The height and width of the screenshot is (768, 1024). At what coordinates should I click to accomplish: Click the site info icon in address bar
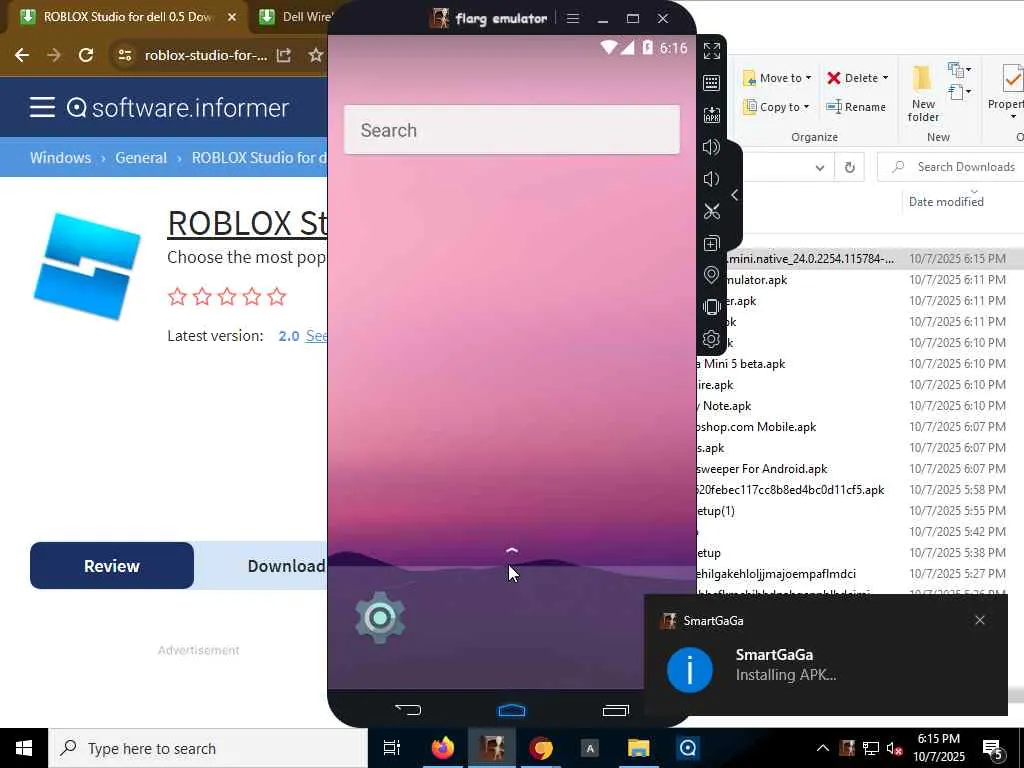pos(125,56)
